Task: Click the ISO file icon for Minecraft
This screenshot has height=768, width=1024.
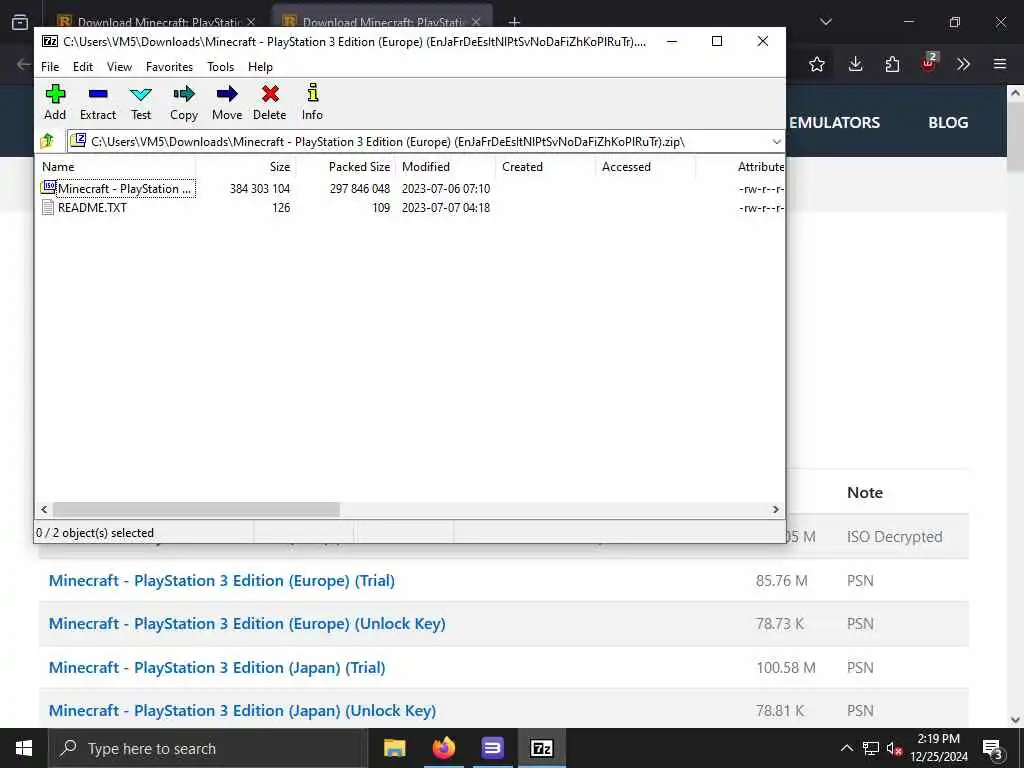Action: click(48, 188)
